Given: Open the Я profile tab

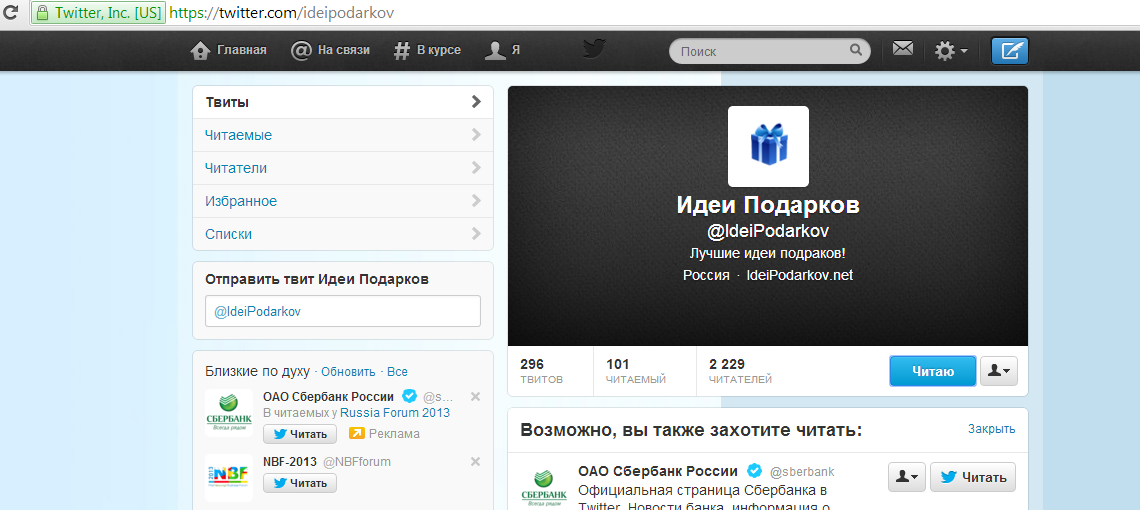Looking at the screenshot, I should tap(503, 50).
